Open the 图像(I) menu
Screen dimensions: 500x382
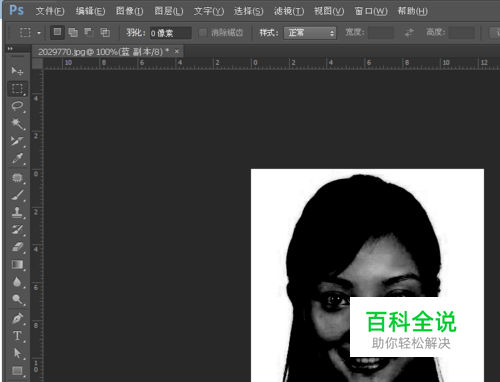130,11
